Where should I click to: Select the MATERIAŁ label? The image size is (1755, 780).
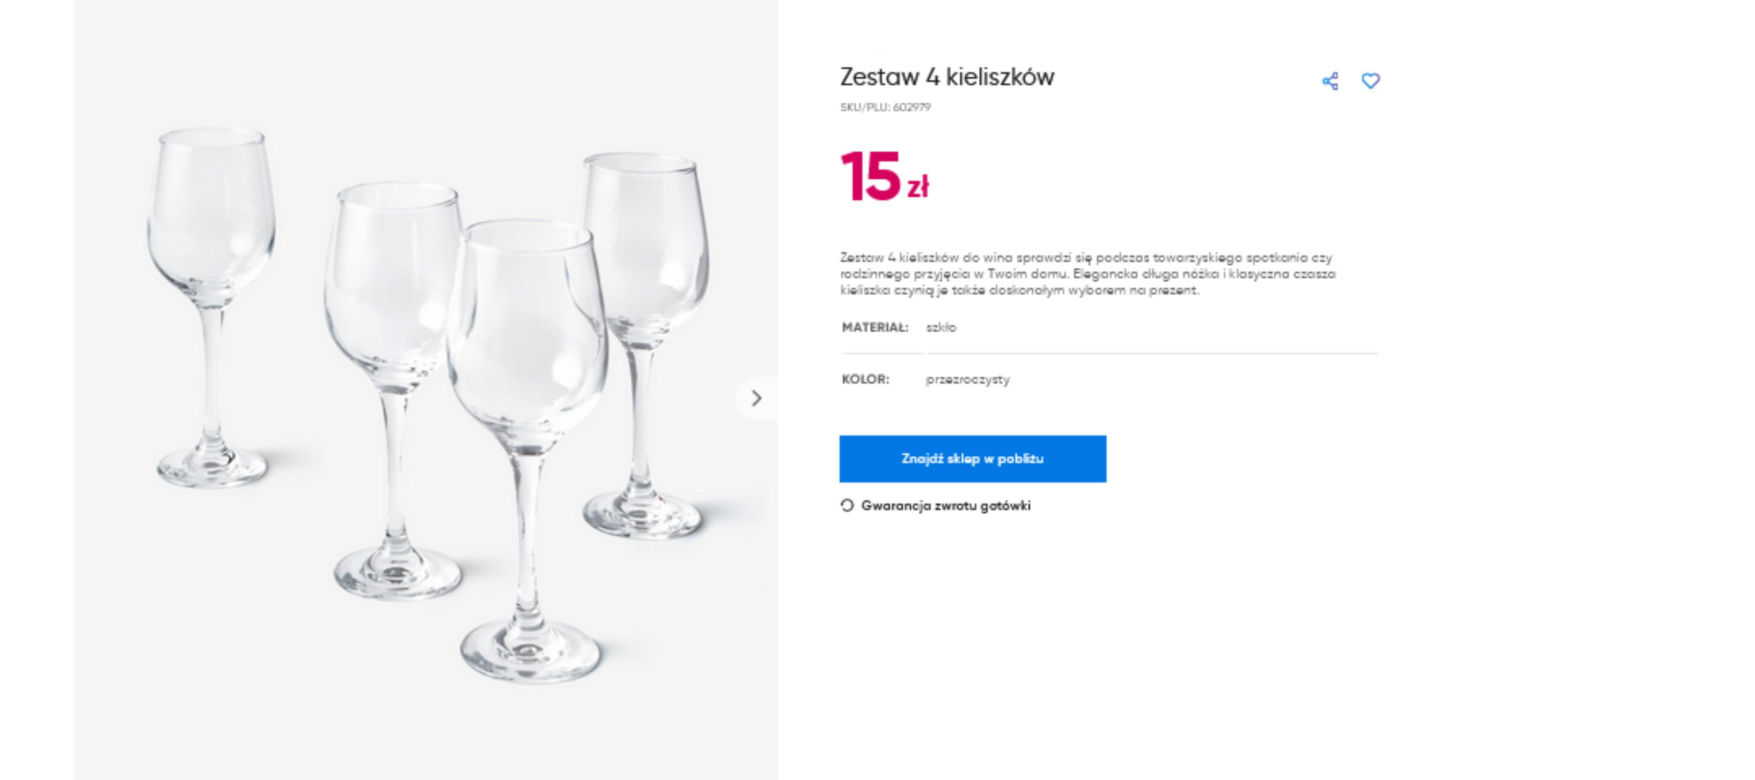[875, 327]
